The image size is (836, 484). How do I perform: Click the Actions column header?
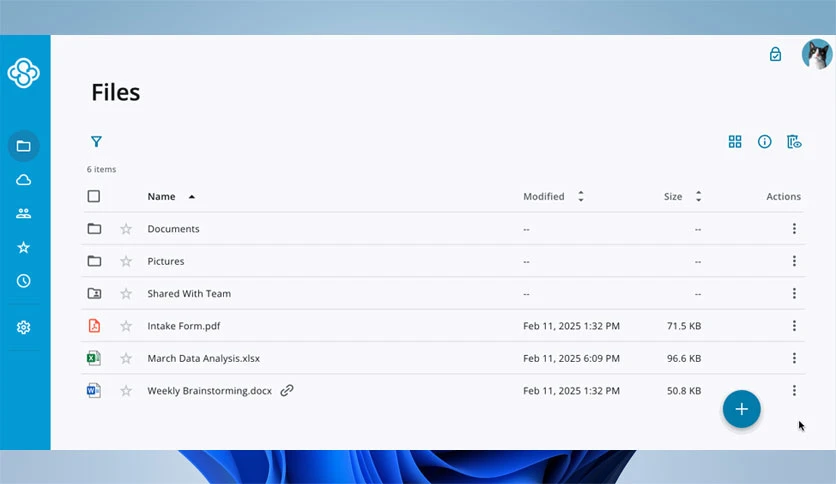784,197
